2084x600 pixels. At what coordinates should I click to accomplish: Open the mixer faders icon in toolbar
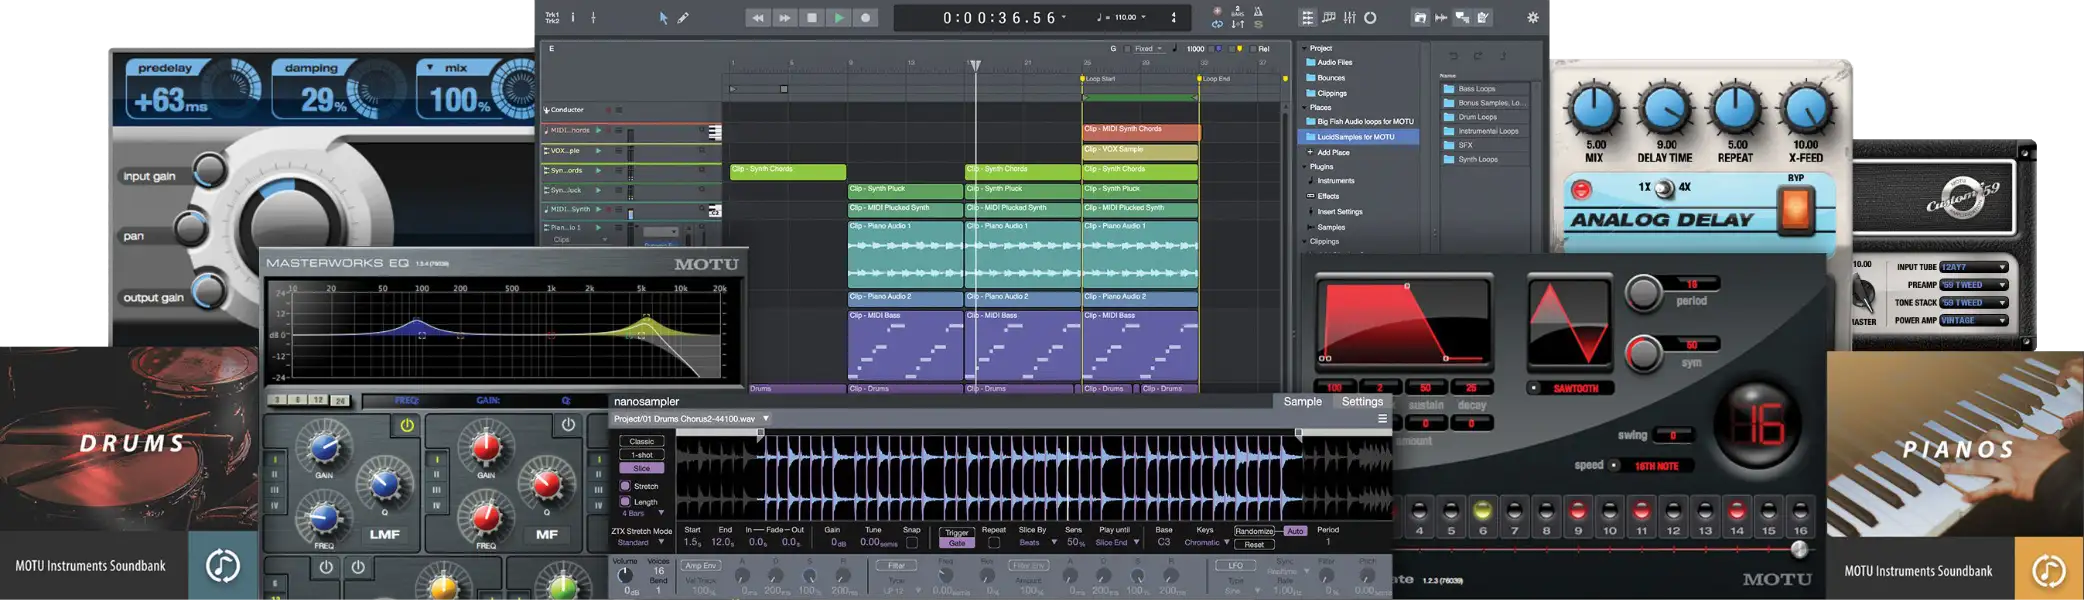pyautogui.click(x=1349, y=17)
